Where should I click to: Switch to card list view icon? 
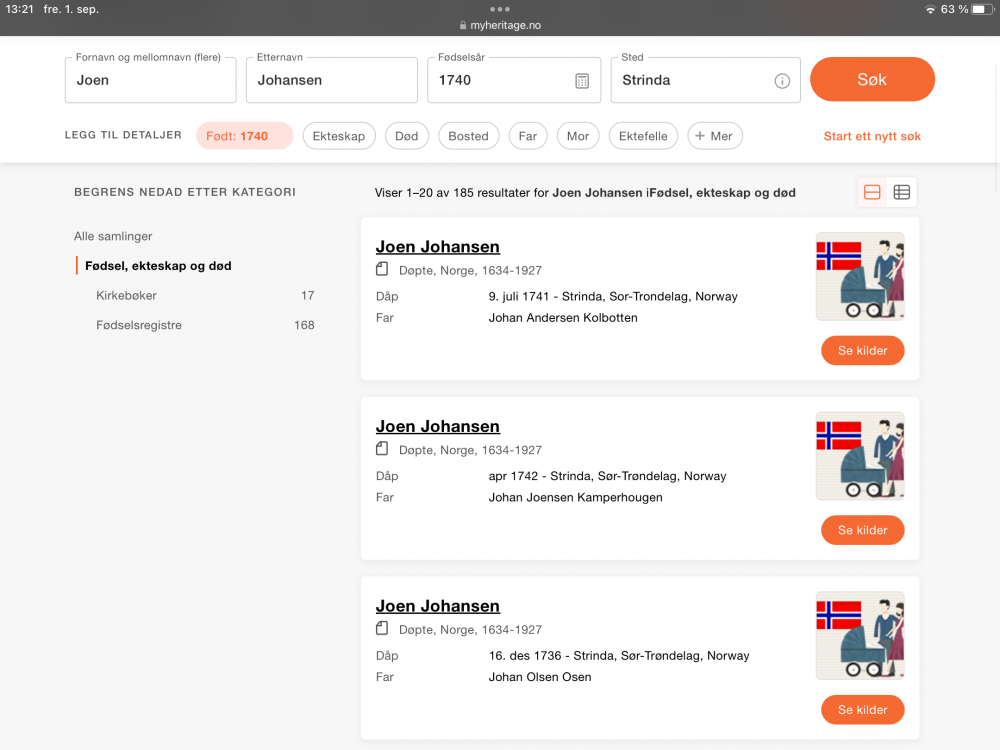[872, 192]
